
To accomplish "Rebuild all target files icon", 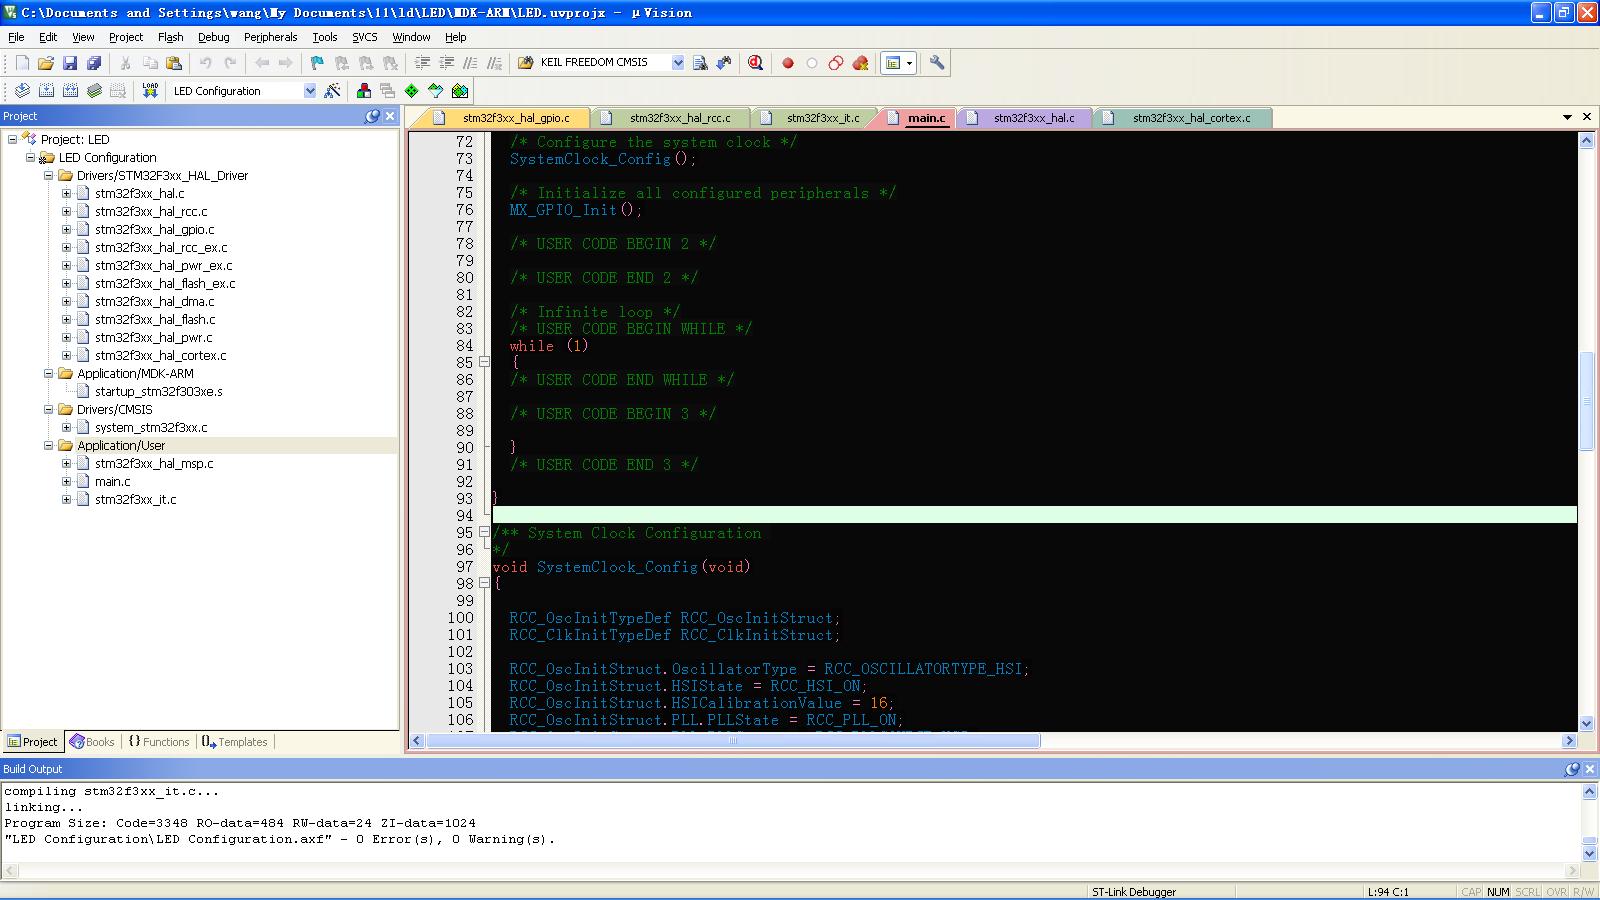I will click(x=70, y=91).
